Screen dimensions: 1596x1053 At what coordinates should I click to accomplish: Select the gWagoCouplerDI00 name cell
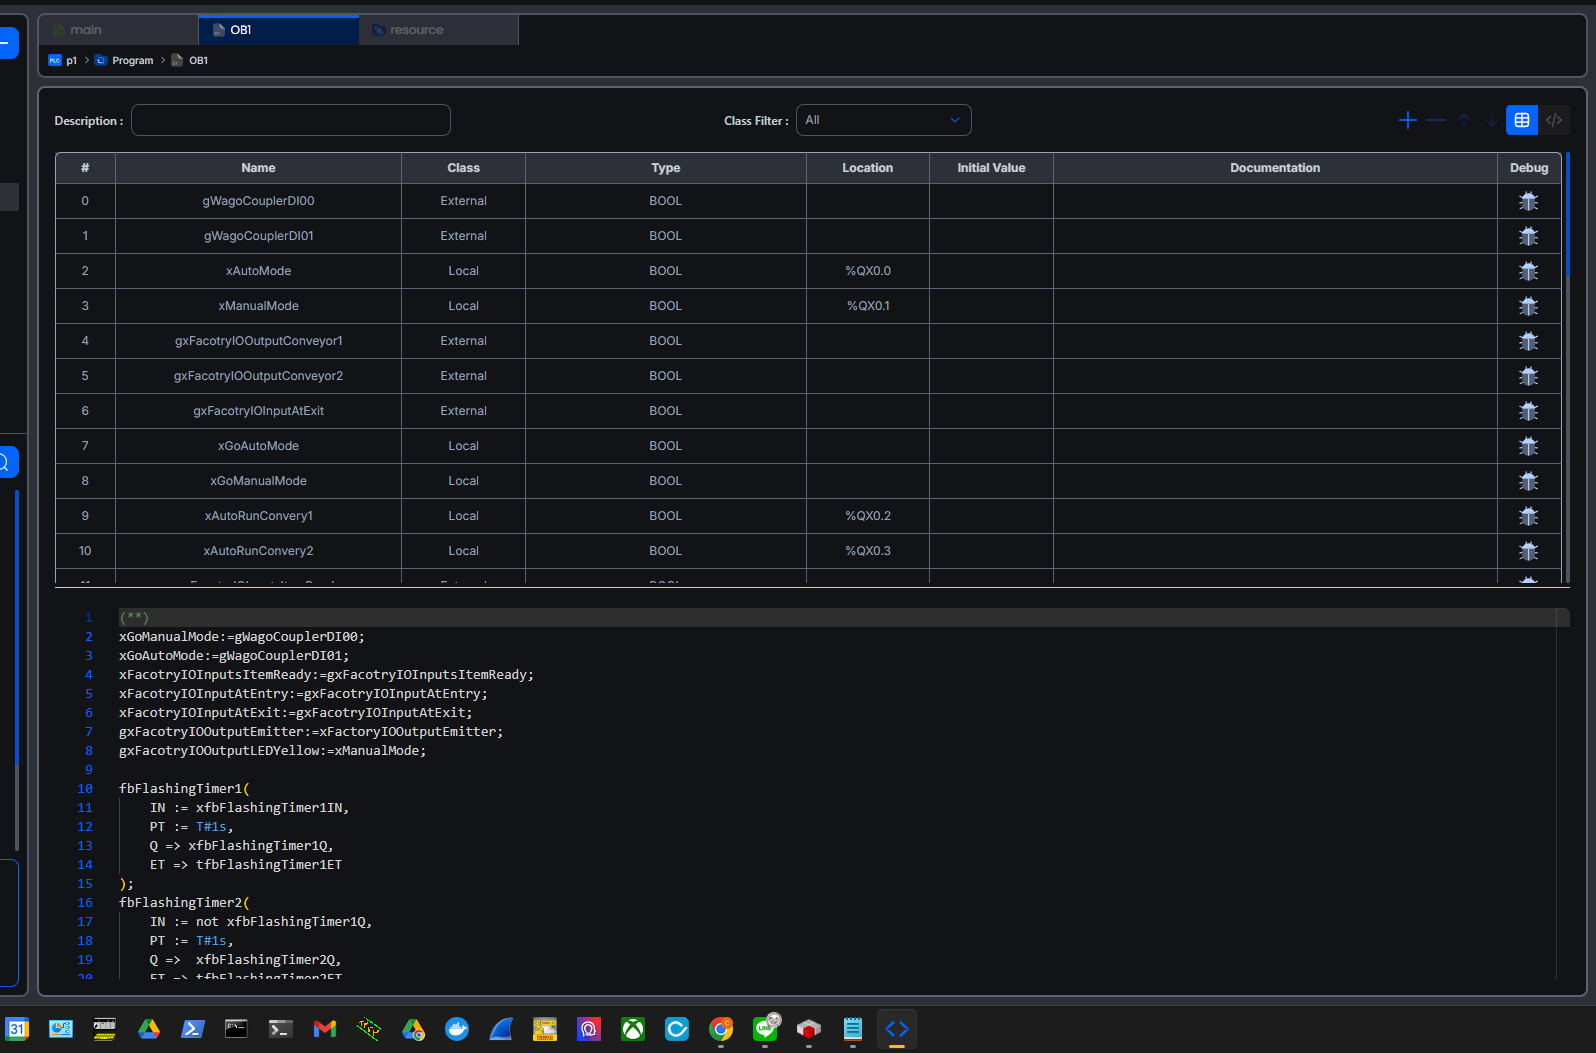pyautogui.click(x=258, y=201)
